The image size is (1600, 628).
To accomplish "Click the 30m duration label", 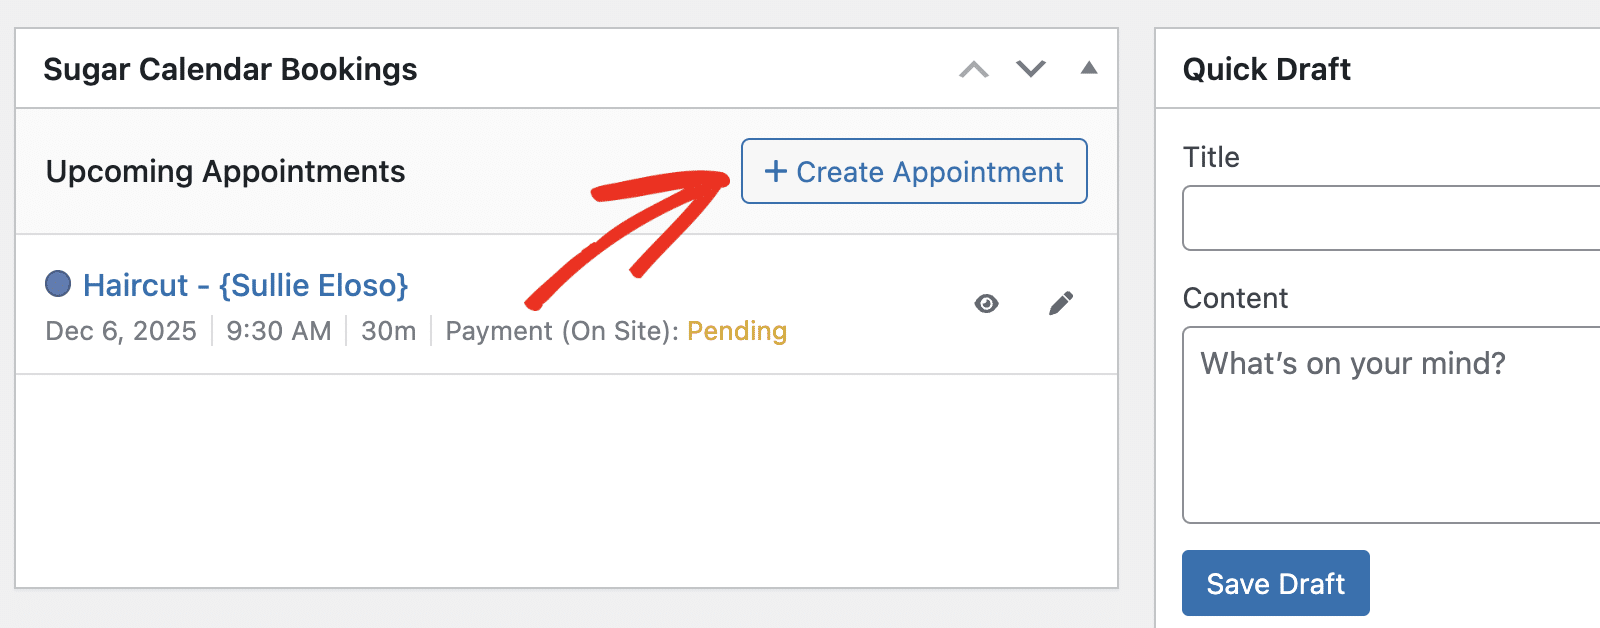I will (x=388, y=331).
